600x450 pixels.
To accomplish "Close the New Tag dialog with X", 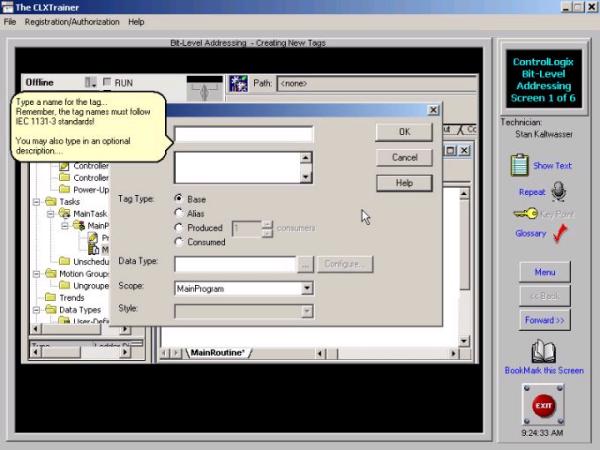I will pyautogui.click(x=433, y=110).
